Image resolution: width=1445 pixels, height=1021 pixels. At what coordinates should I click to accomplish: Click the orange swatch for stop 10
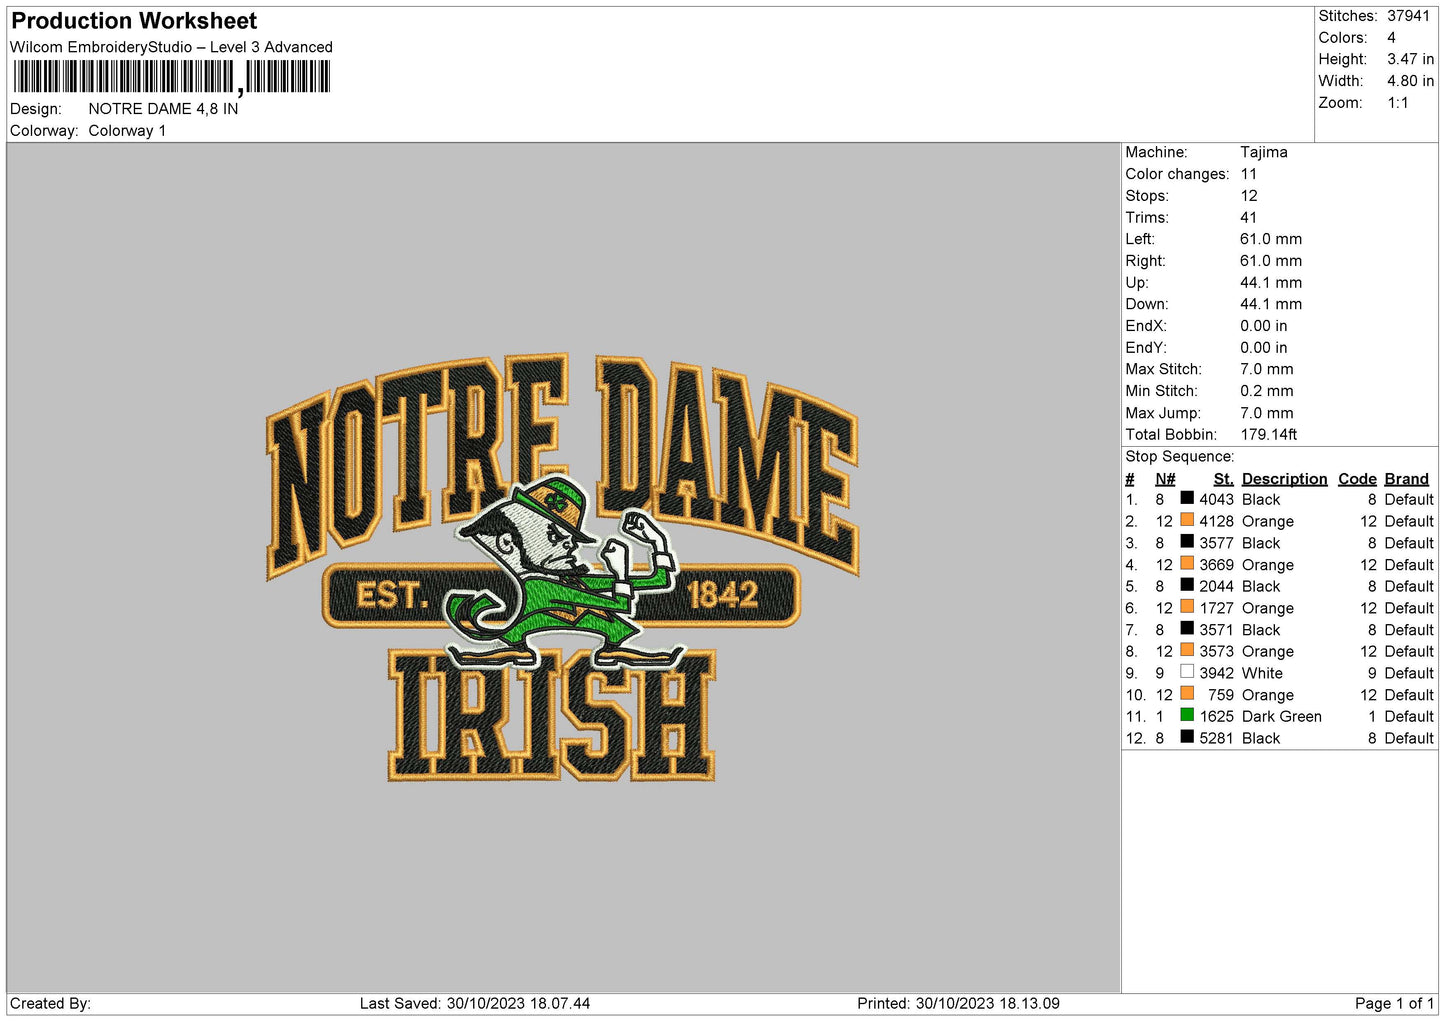coord(1187,693)
